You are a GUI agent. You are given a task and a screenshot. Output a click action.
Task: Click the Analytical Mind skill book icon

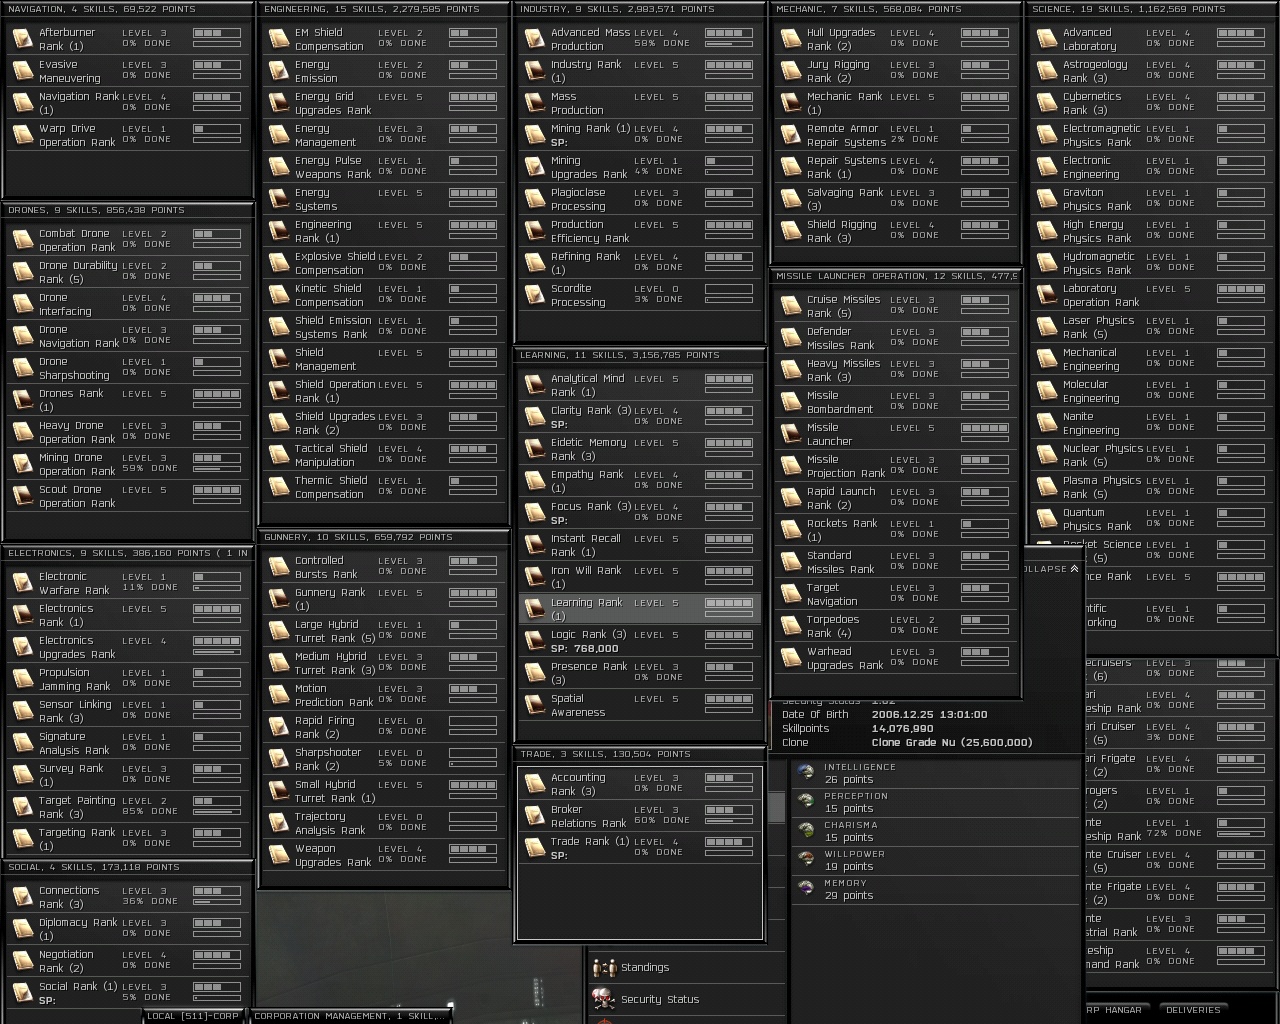coord(535,385)
